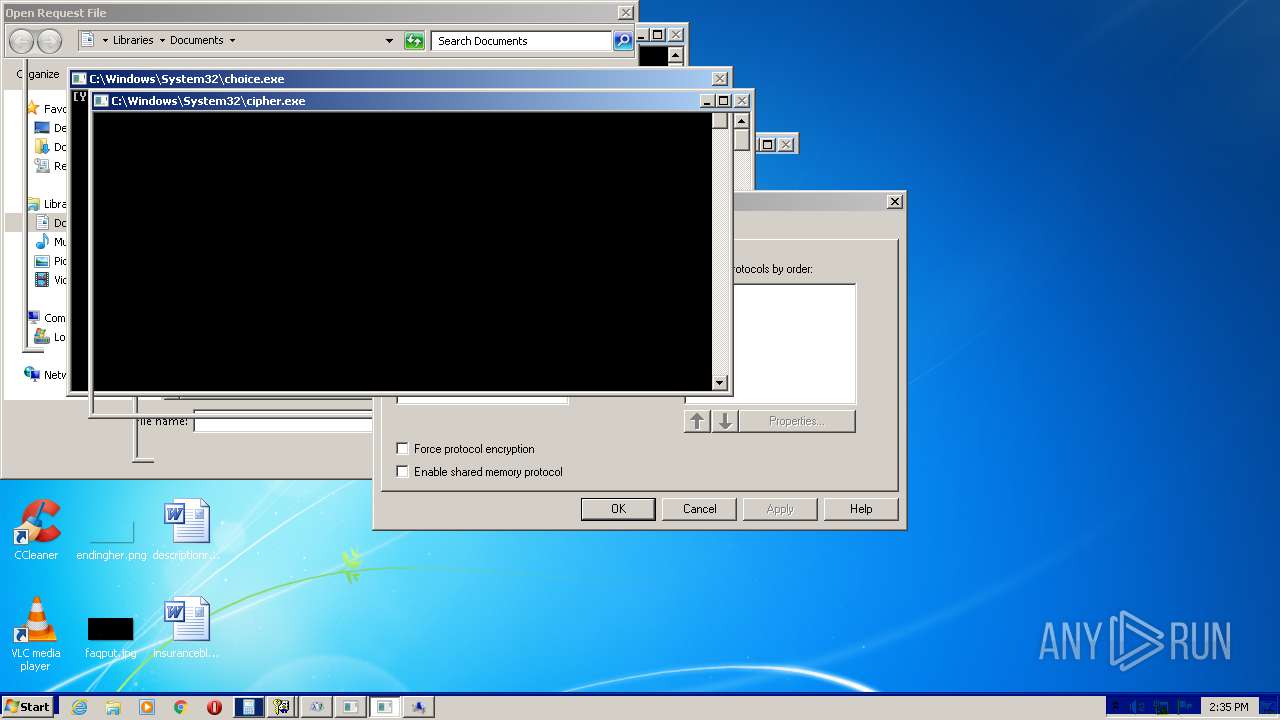Click the Cancel button
This screenshot has width=1280, height=720.
(699, 509)
